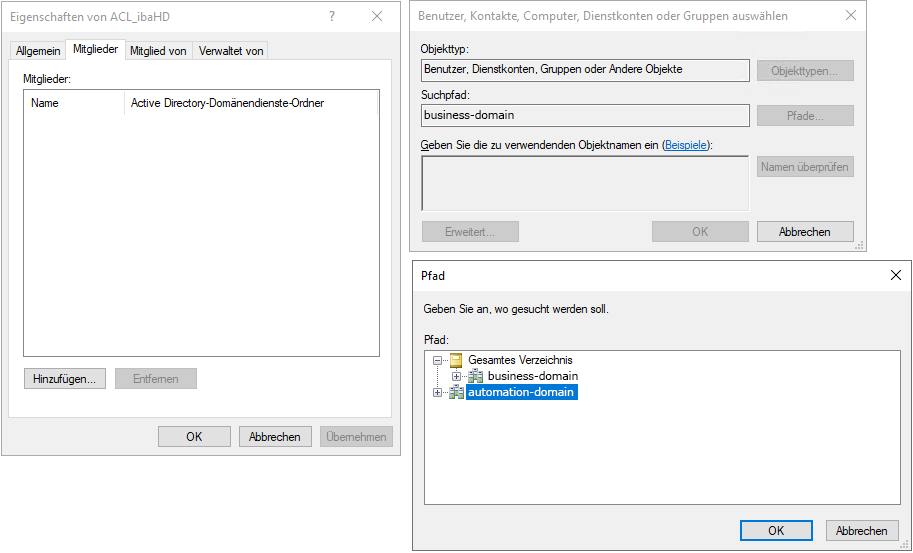
Task: Click into the object names input field
Action: click(585, 183)
